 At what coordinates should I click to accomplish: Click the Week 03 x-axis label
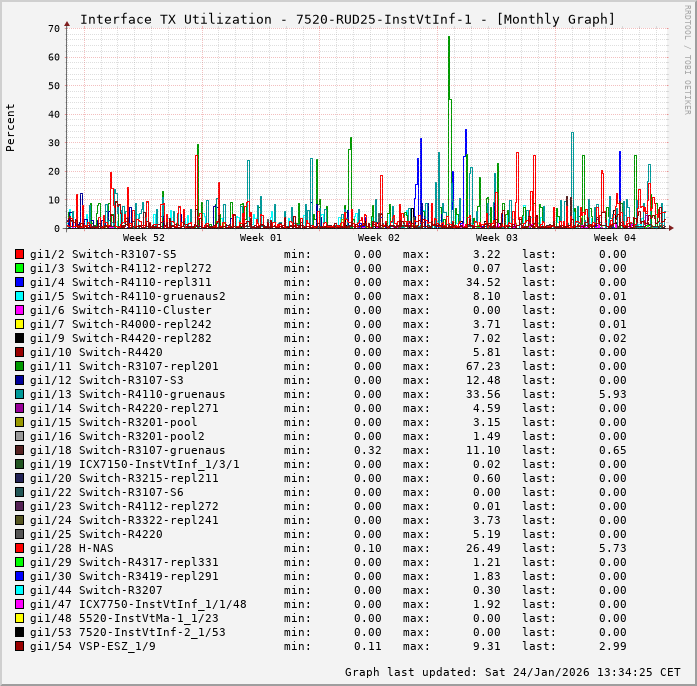496,237
